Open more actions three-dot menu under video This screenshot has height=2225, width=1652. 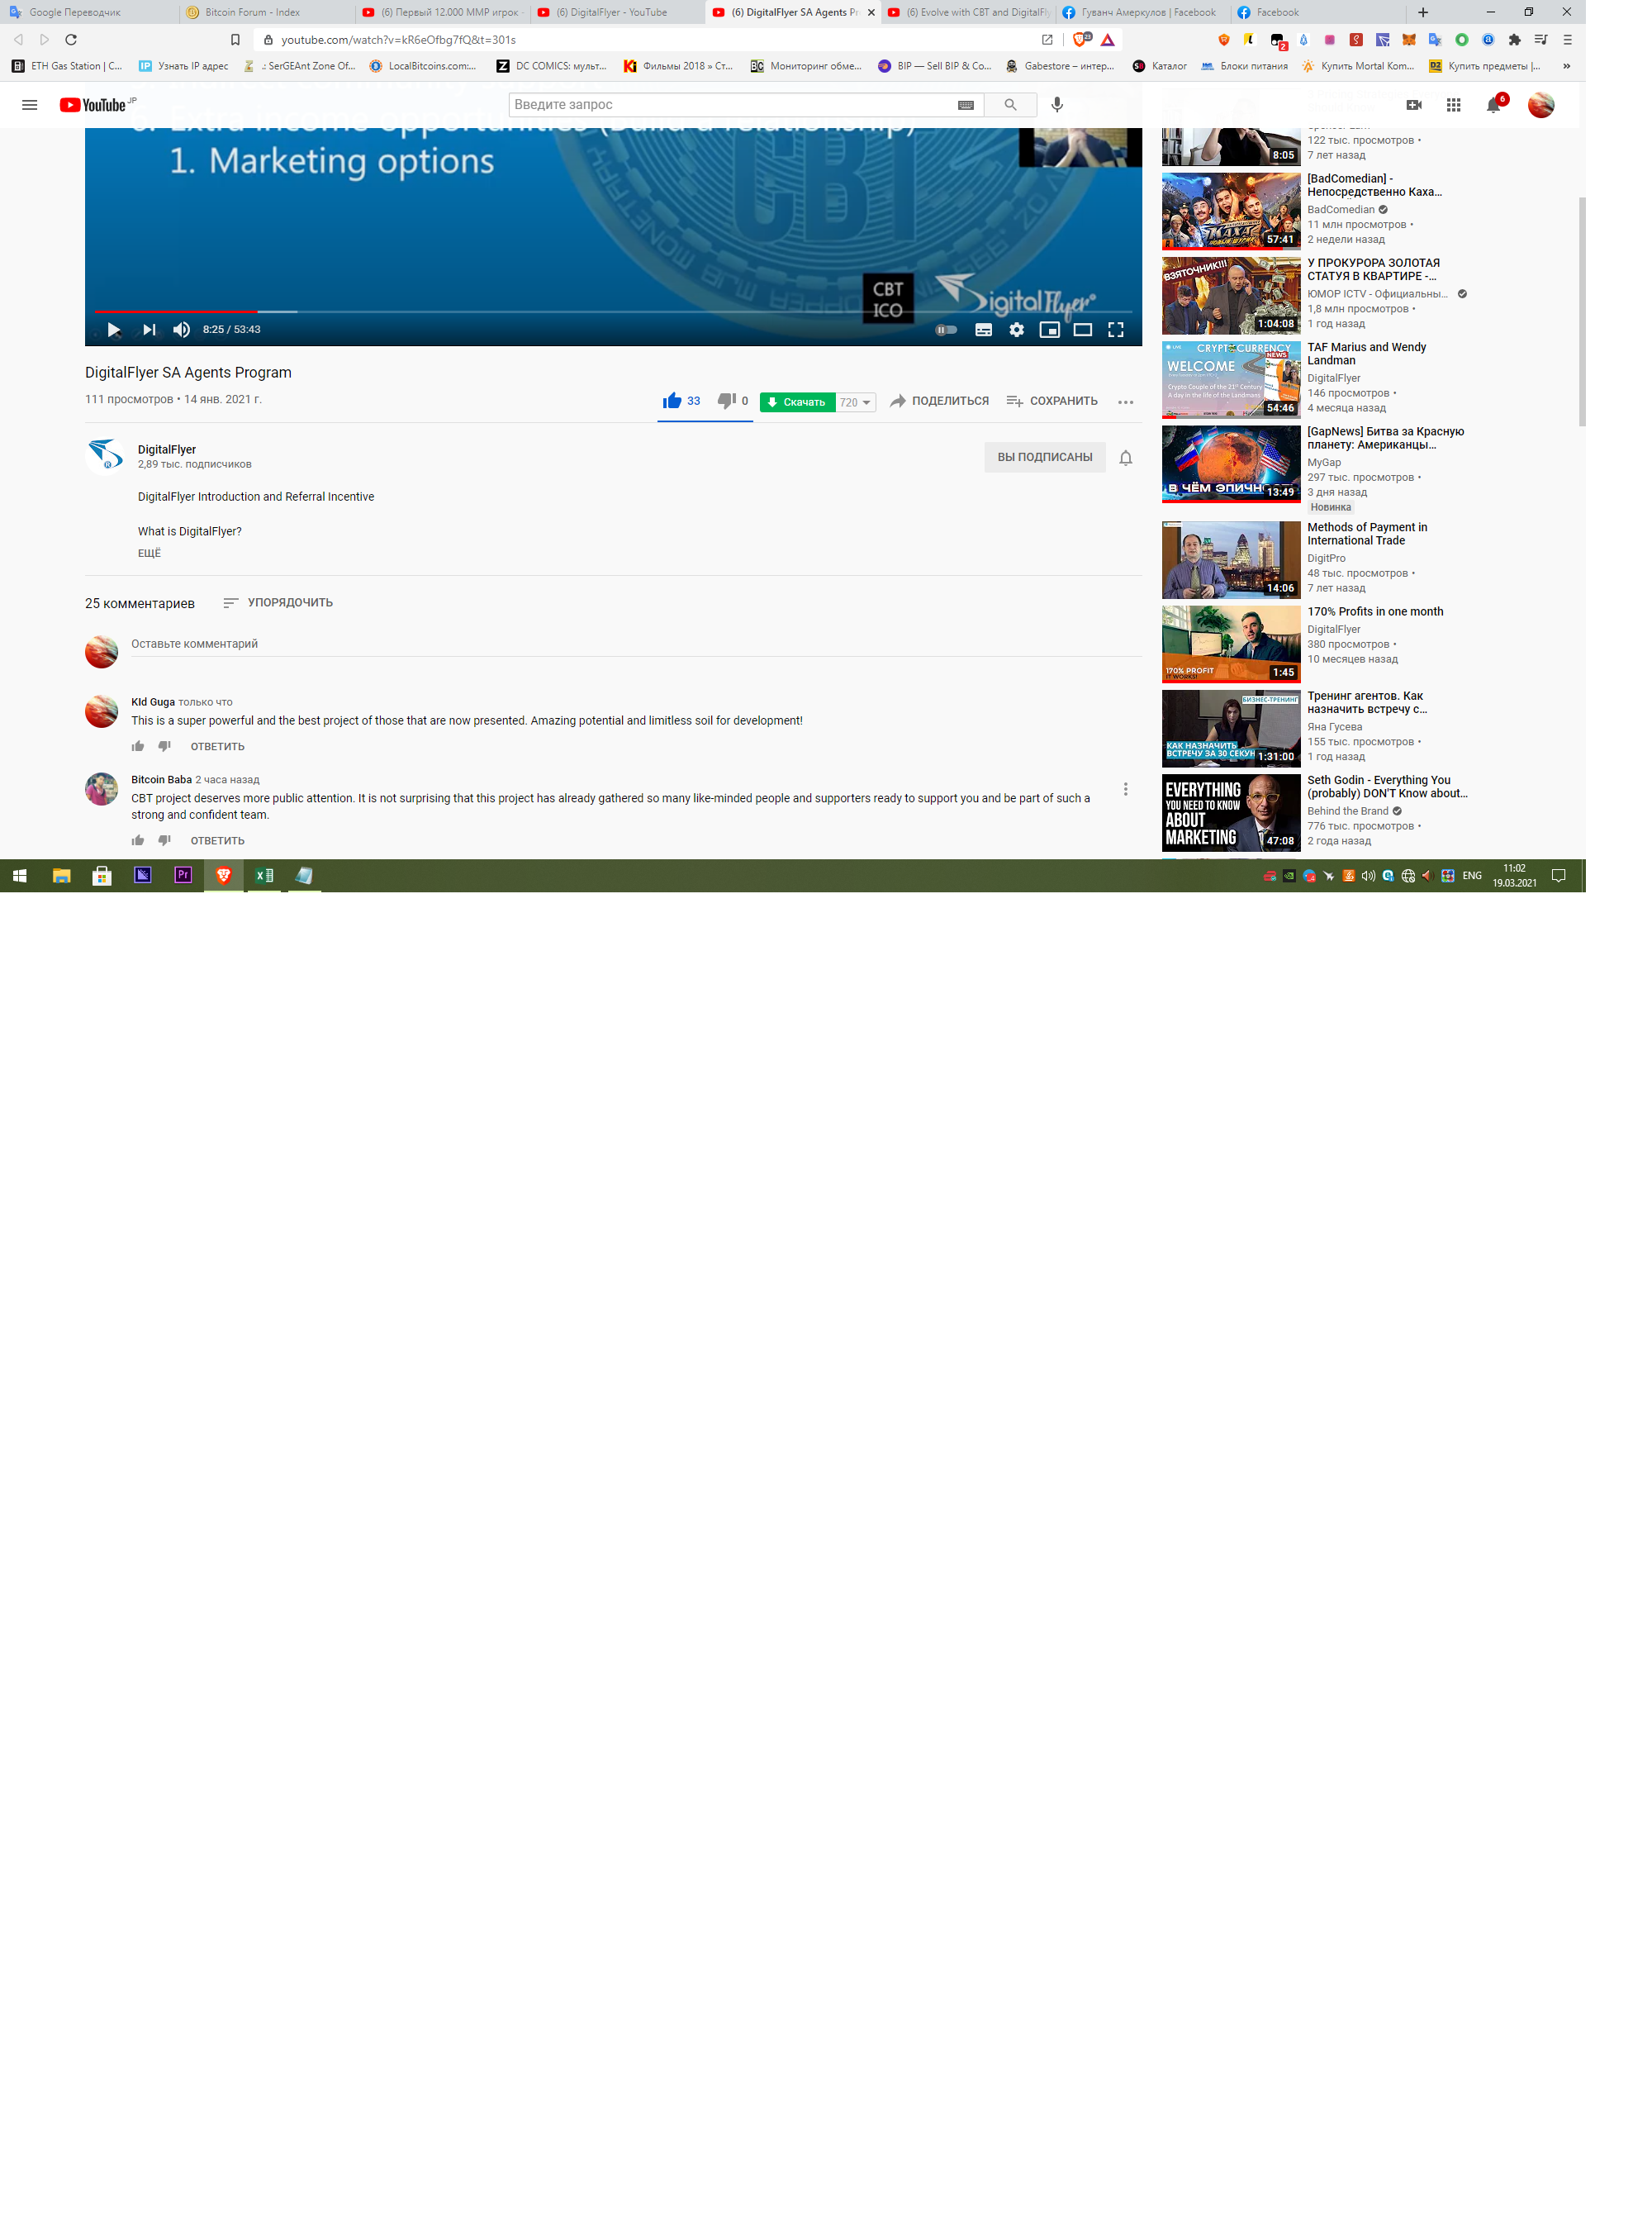point(1126,402)
